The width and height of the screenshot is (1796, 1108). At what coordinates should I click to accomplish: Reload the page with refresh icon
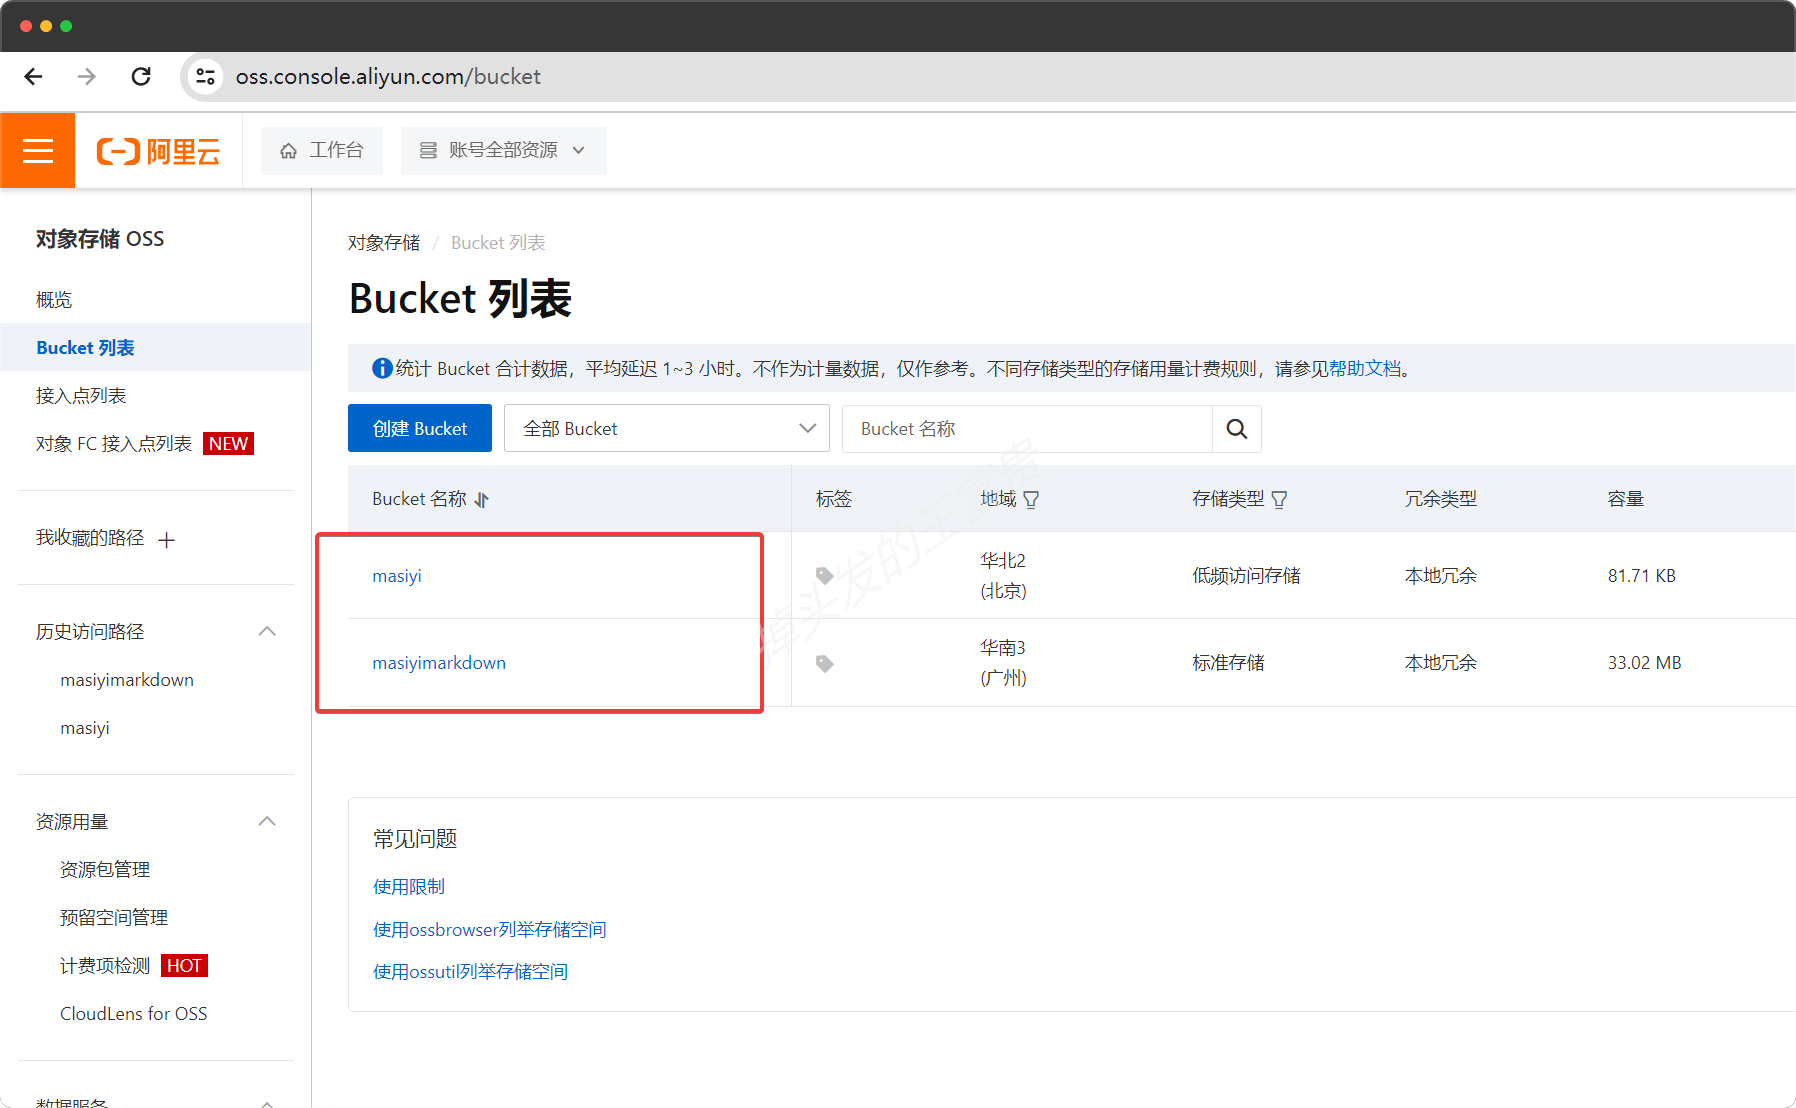(x=141, y=76)
